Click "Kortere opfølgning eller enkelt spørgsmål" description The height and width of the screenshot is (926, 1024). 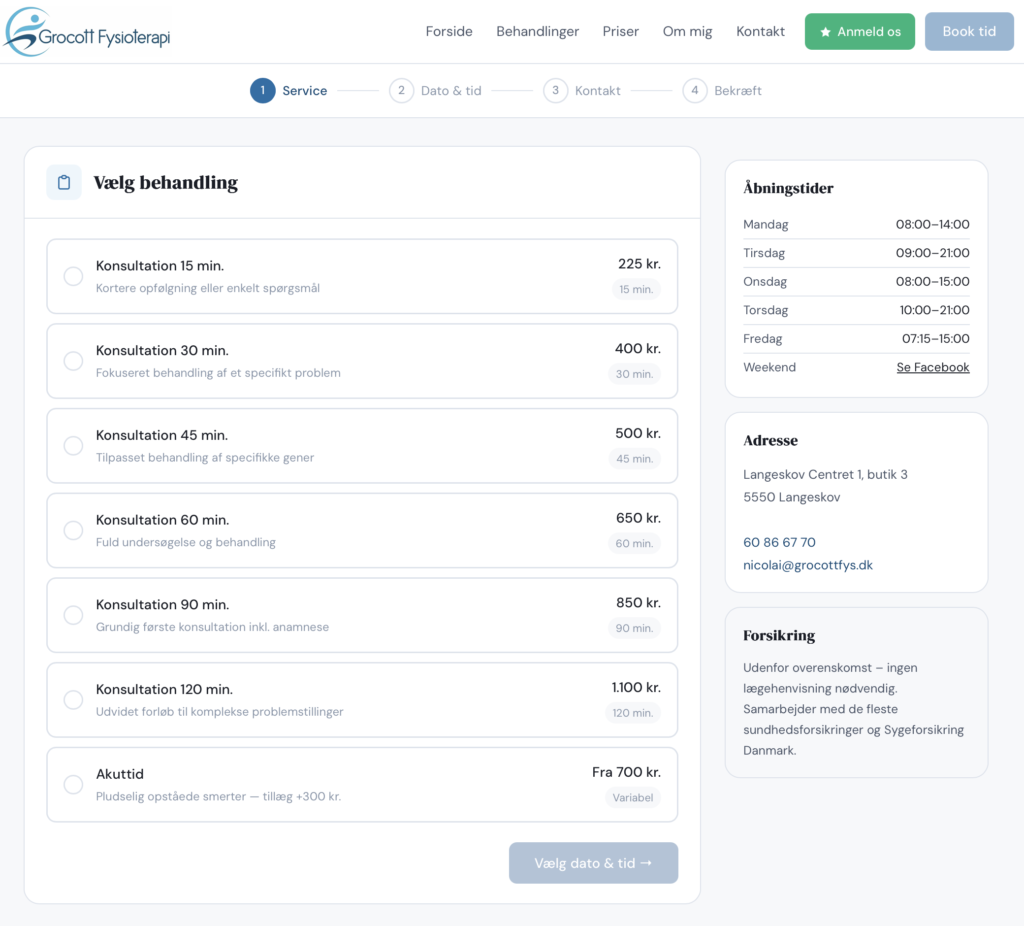[x=208, y=288]
